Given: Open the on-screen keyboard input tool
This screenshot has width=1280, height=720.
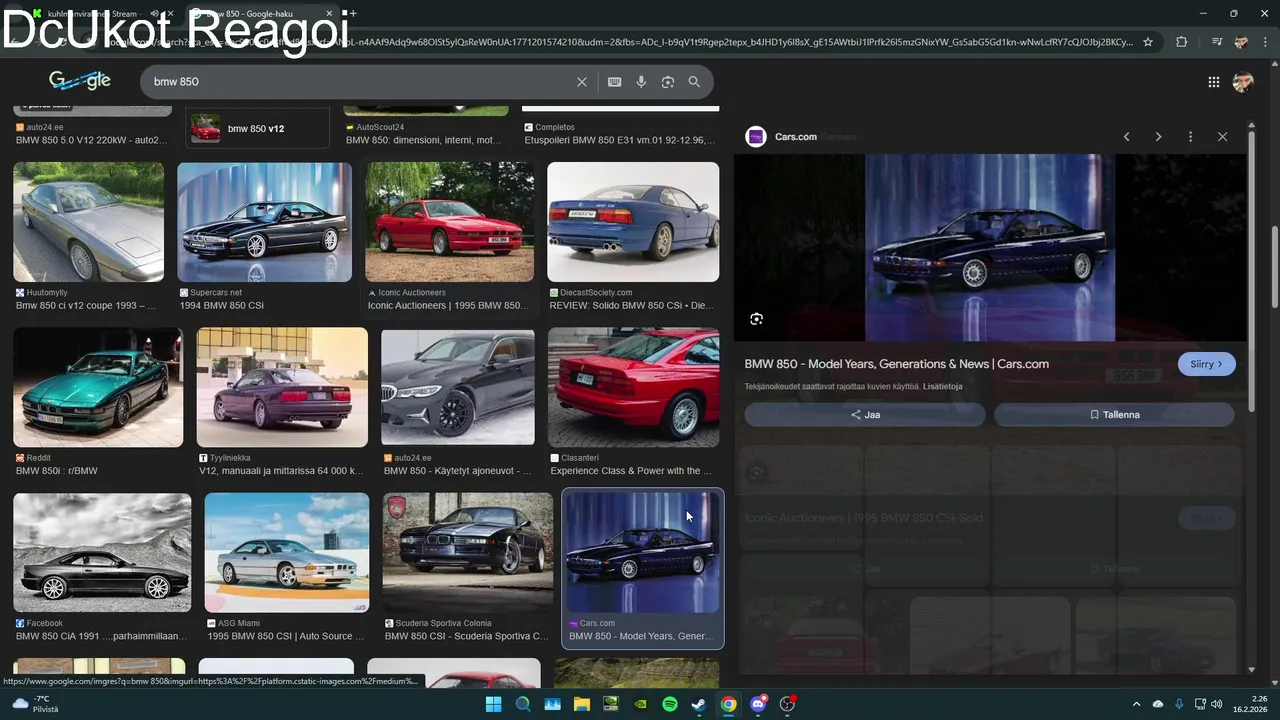Looking at the screenshot, I should [x=614, y=82].
